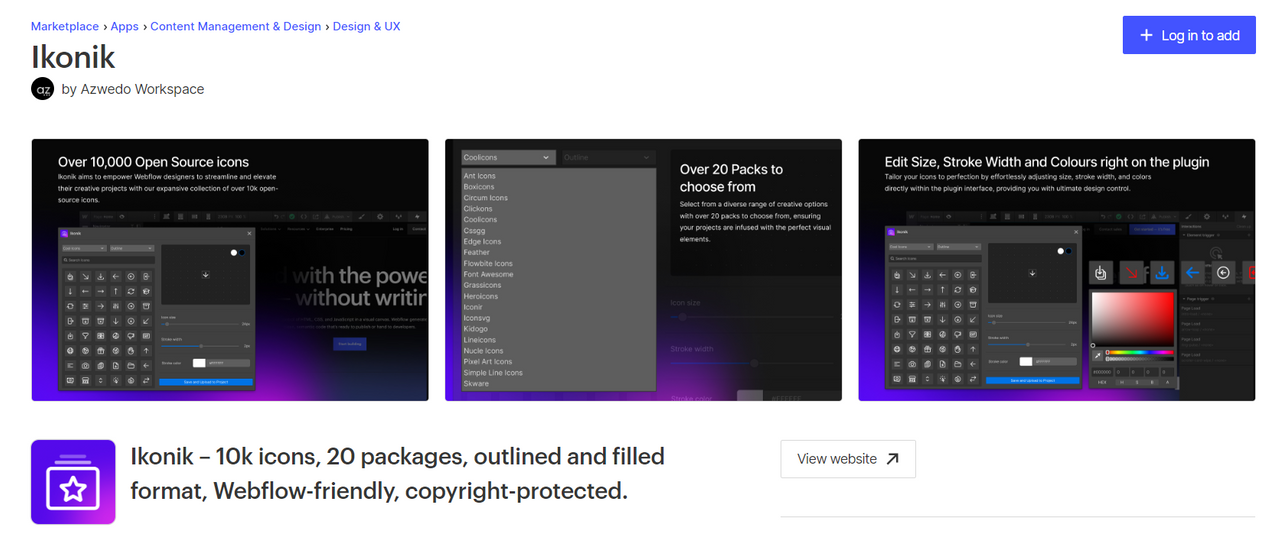Click the Log in to add button
Image resolution: width=1280 pixels, height=536 pixels.
[x=1189, y=35]
